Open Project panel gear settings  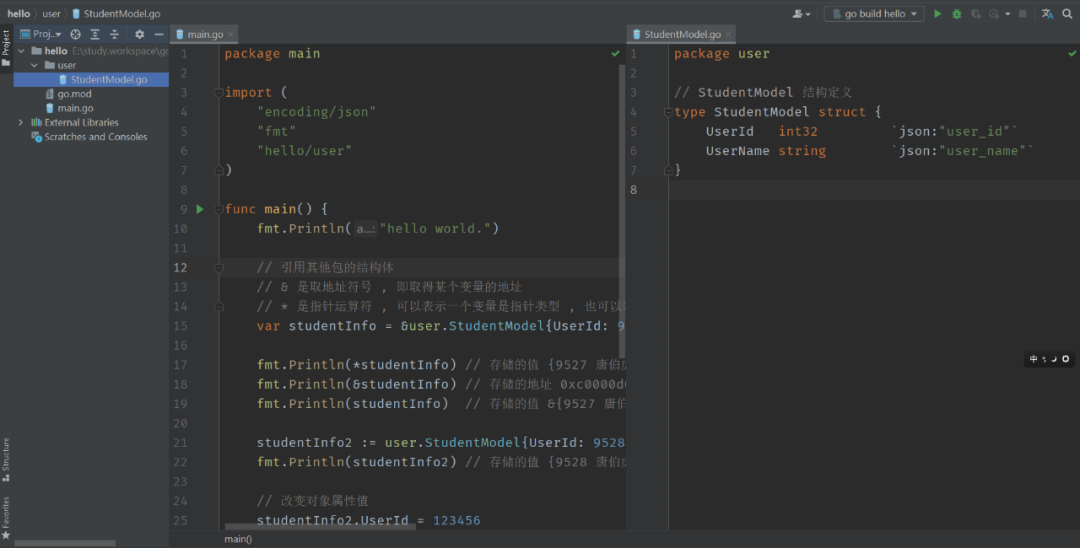pos(140,34)
